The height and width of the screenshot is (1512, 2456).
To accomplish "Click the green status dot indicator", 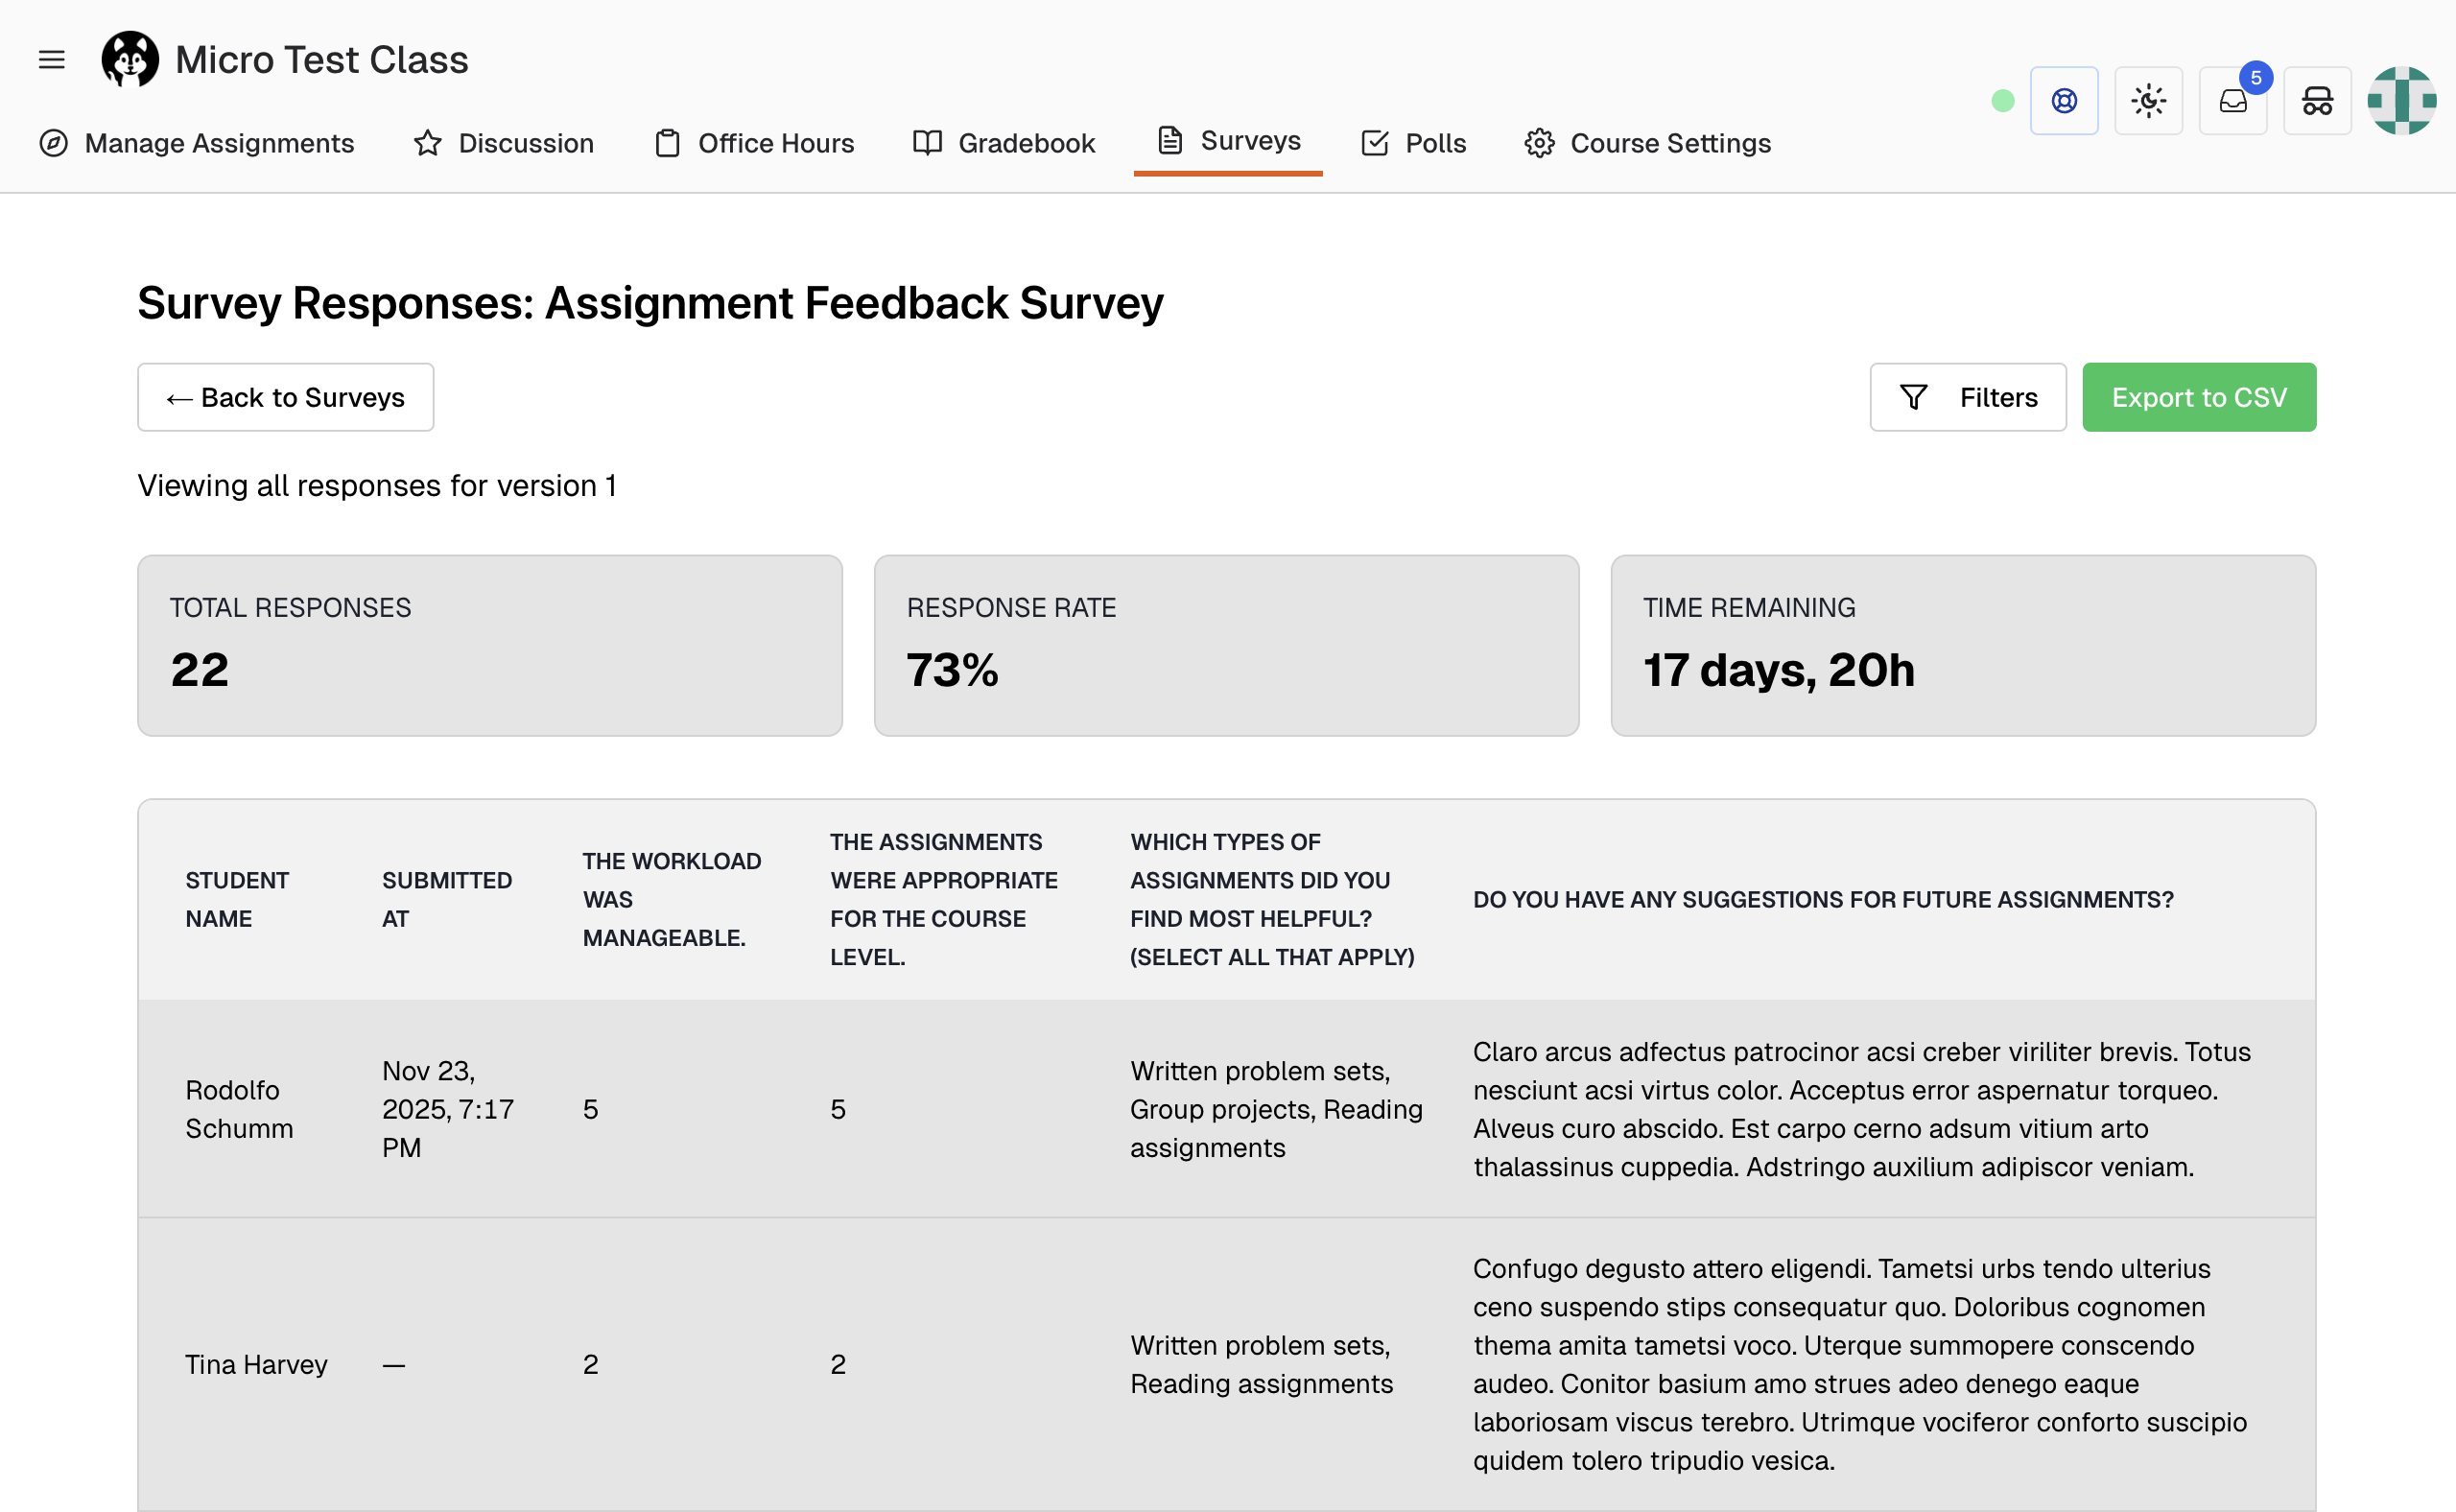I will tap(2002, 100).
